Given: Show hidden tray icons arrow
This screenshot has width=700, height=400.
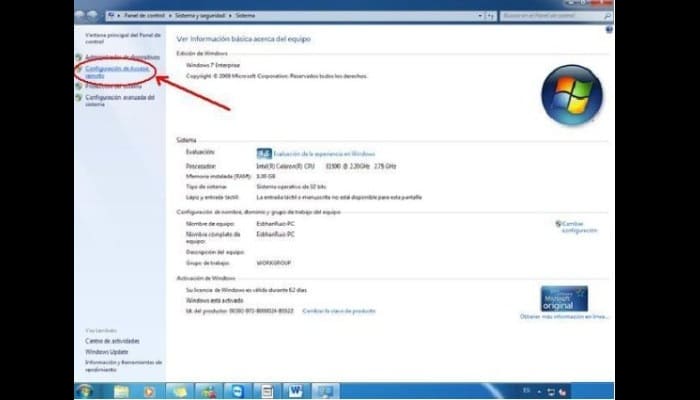Looking at the screenshot, I should [539, 392].
